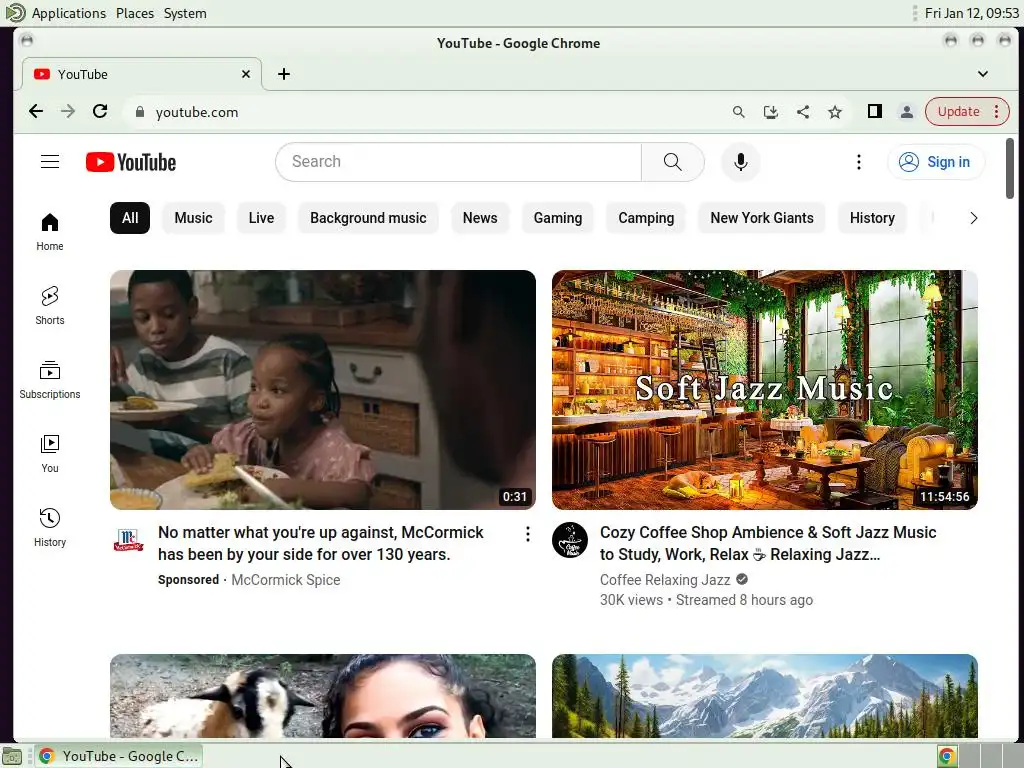Select the Live category chip
The image size is (1024, 768).
(261, 218)
